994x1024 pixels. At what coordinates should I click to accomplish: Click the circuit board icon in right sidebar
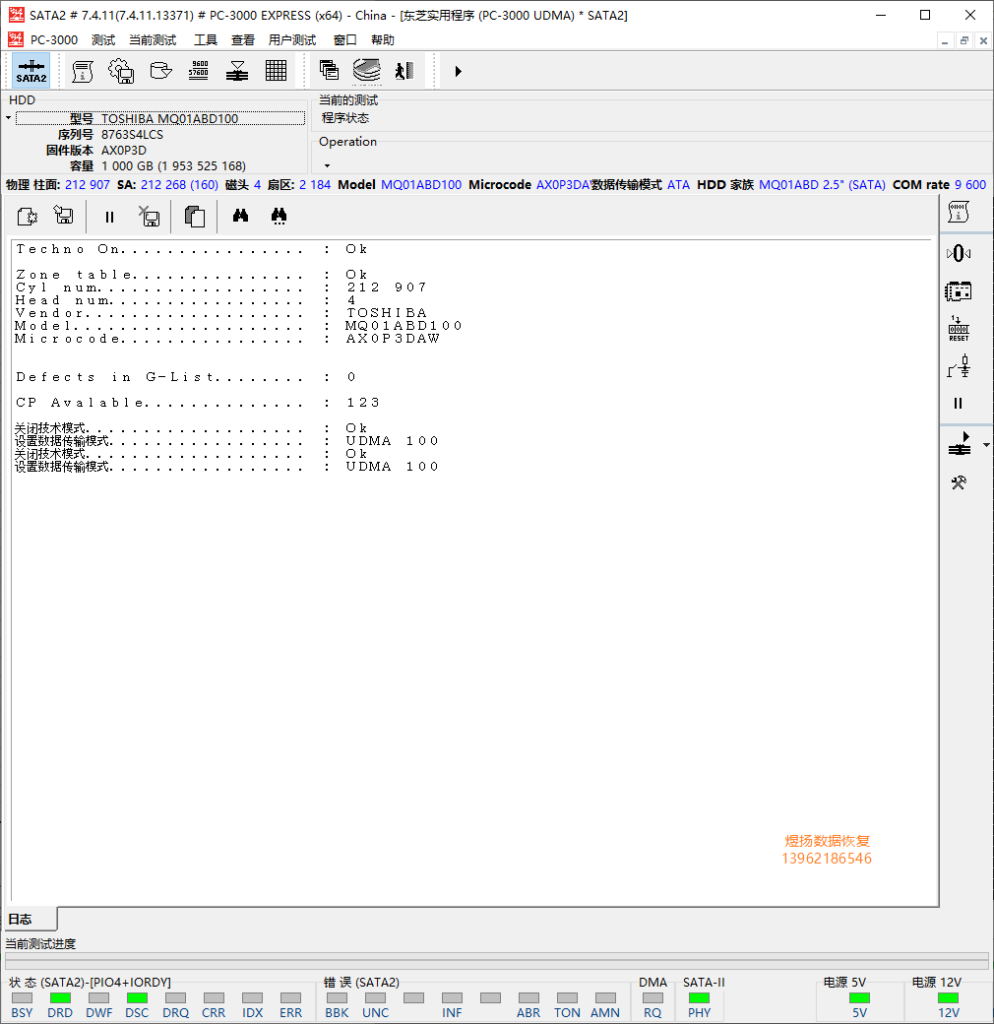point(958,291)
